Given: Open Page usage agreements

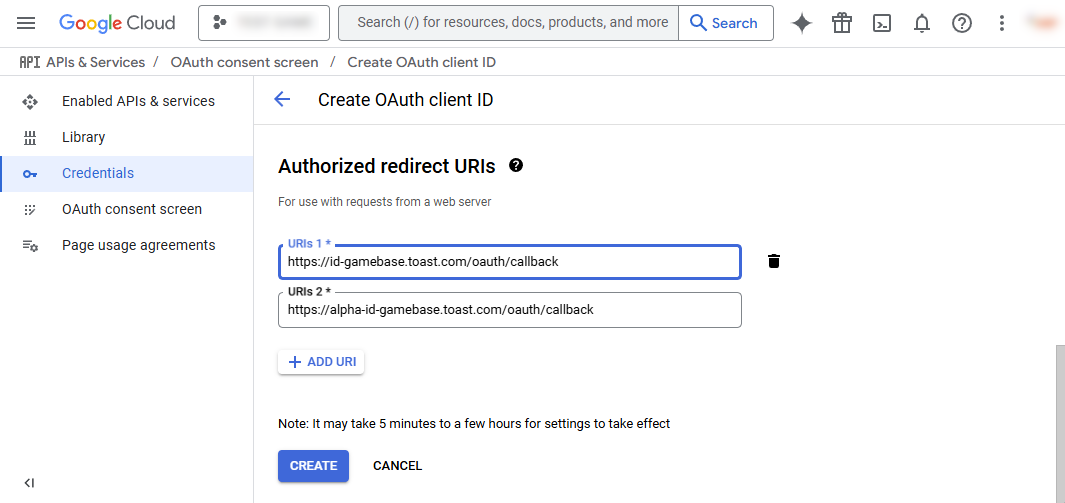Looking at the screenshot, I should tap(127, 245).
